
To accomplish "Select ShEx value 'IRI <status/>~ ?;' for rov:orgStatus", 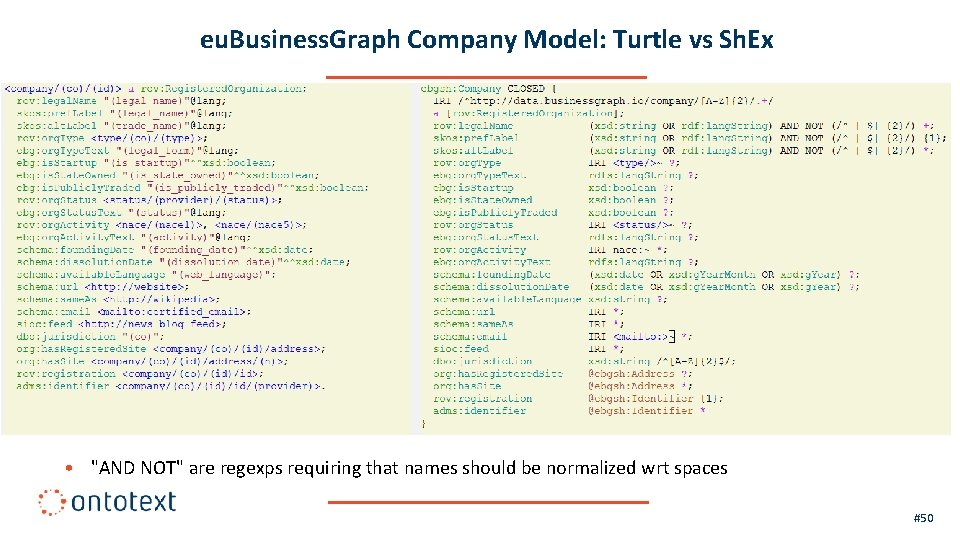I will [640, 225].
